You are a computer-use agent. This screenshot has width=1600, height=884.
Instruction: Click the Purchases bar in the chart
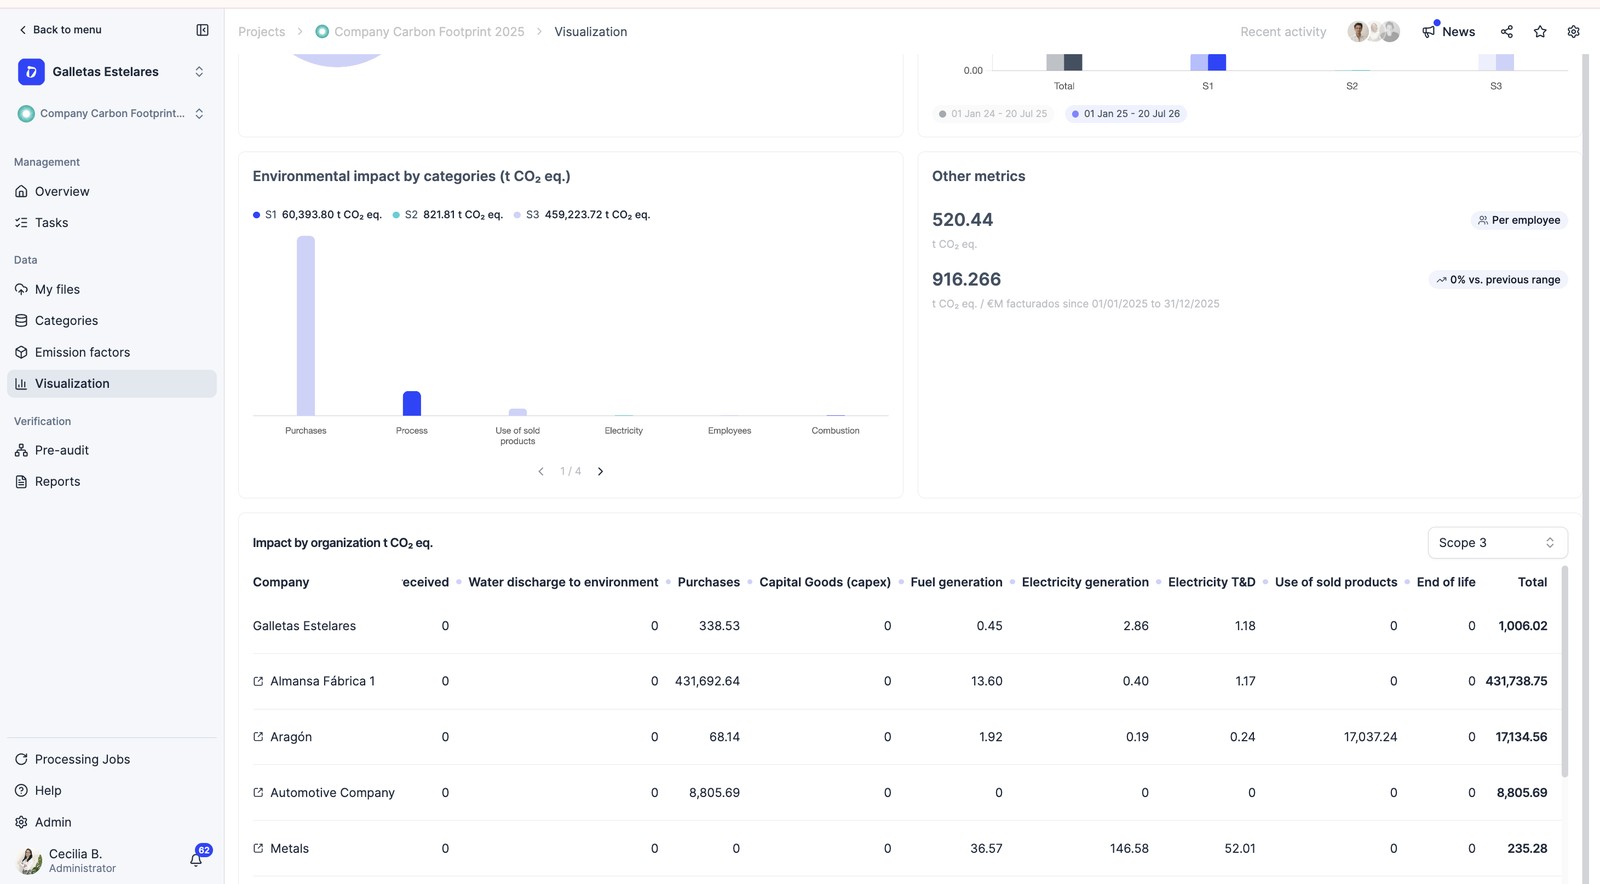click(x=306, y=326)
